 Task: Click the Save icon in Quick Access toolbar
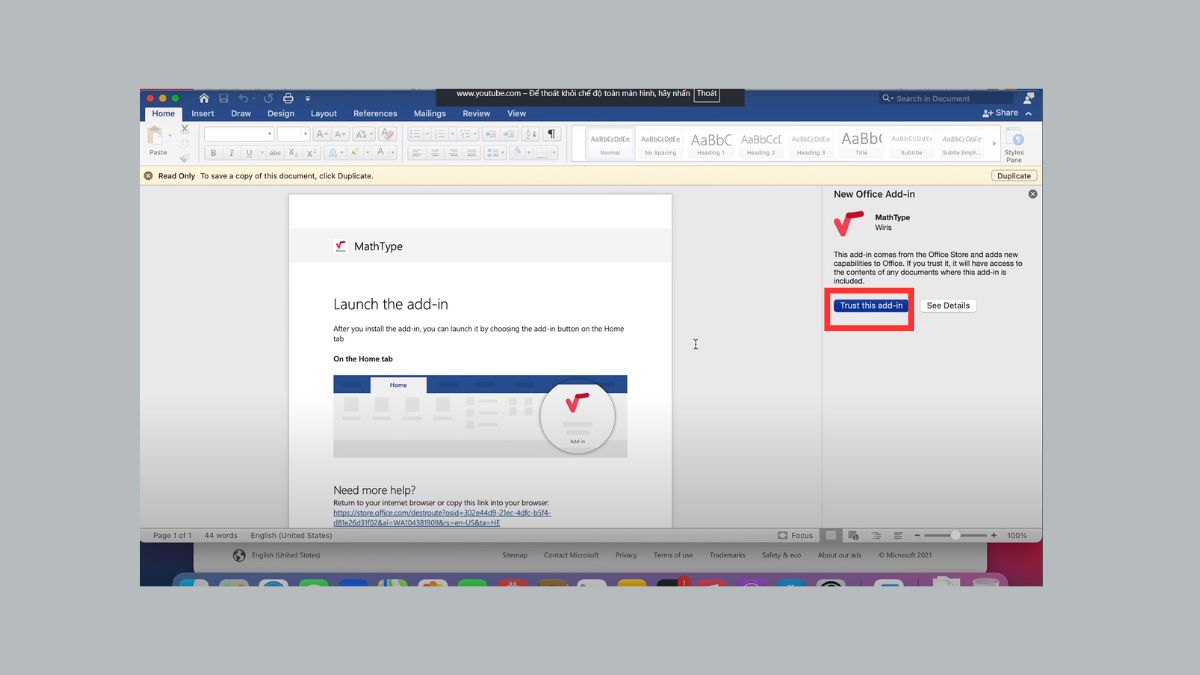223,98
